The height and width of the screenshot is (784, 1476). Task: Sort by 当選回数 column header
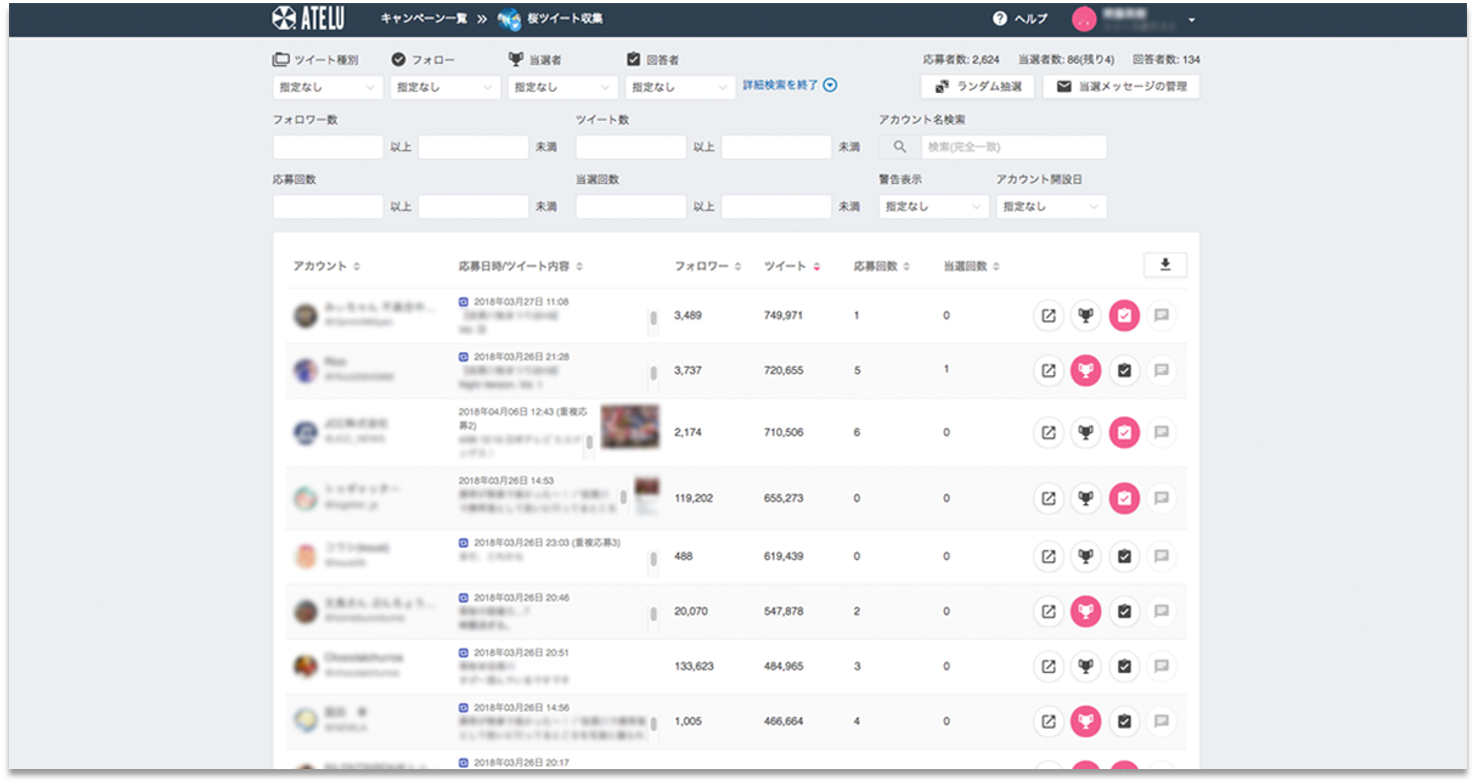972,266
